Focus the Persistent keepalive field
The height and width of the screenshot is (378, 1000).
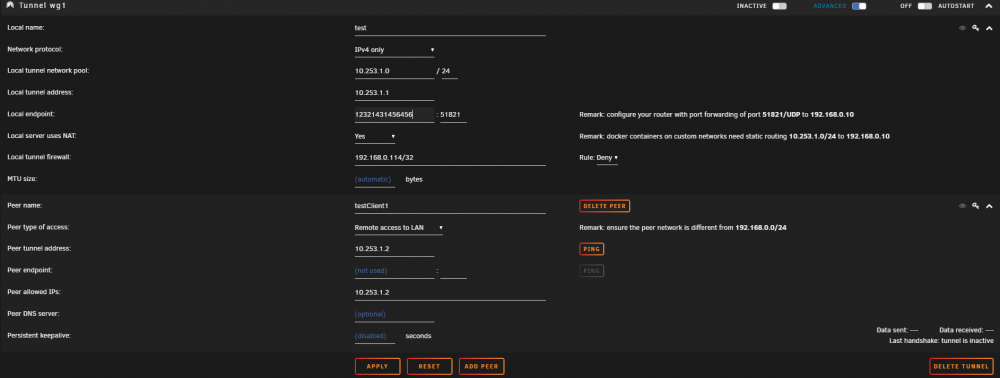[x=375, y=336]
